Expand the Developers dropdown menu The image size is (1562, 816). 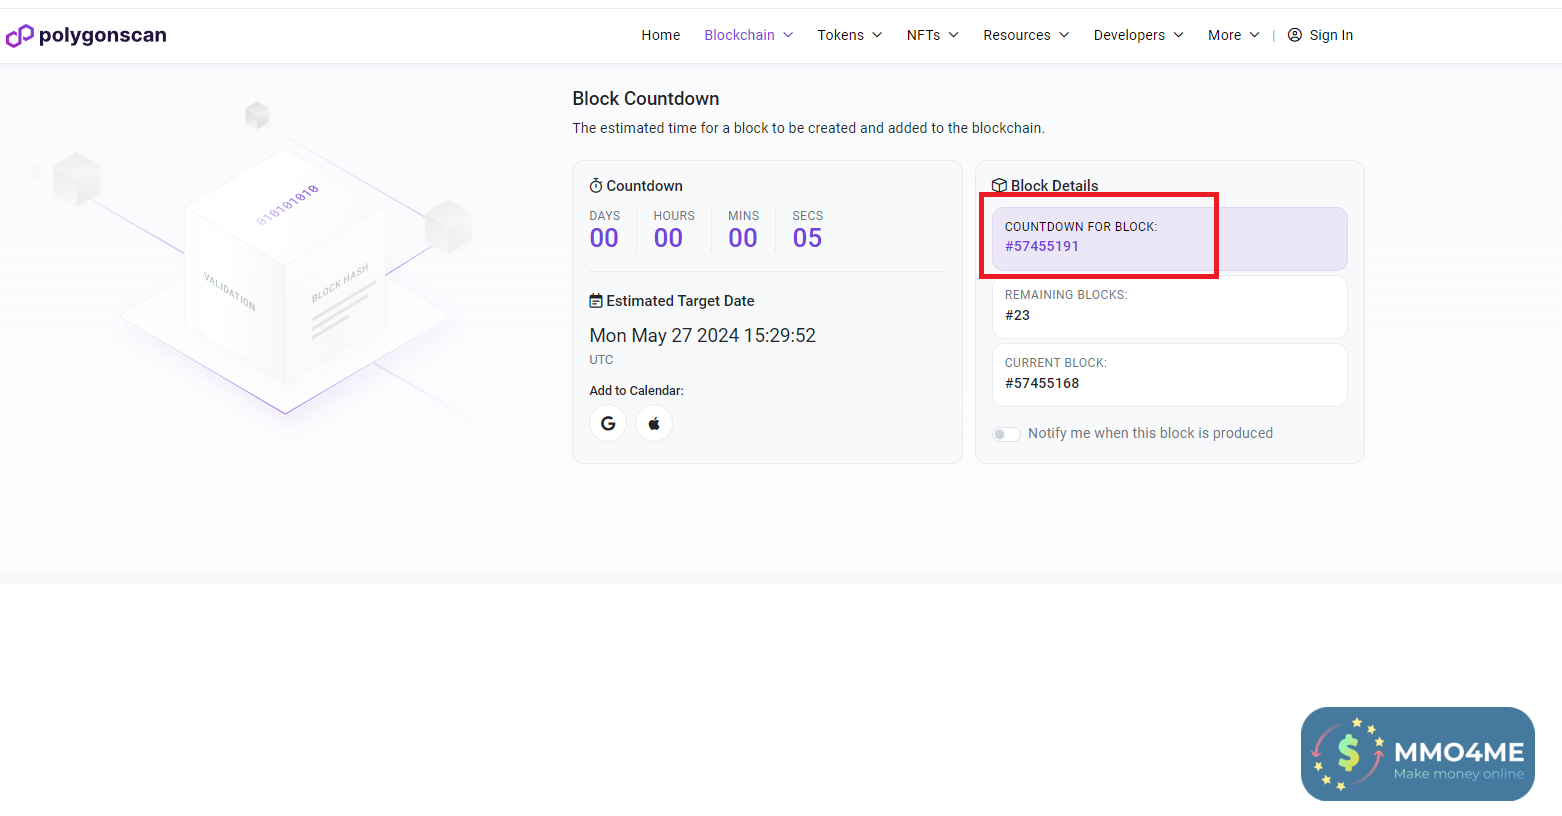pyautogui.click(x=1138, y=35)
